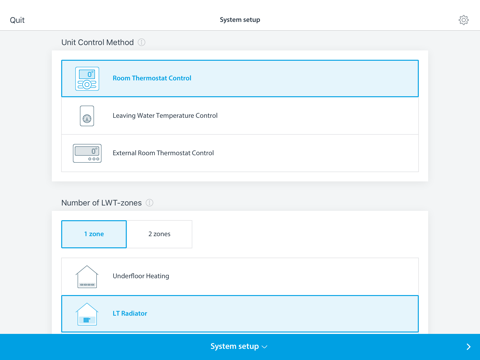Click the Unit Control Method heading
This screenshot has height=360, width=480.
pyautogui.click(x=97, y=42)
